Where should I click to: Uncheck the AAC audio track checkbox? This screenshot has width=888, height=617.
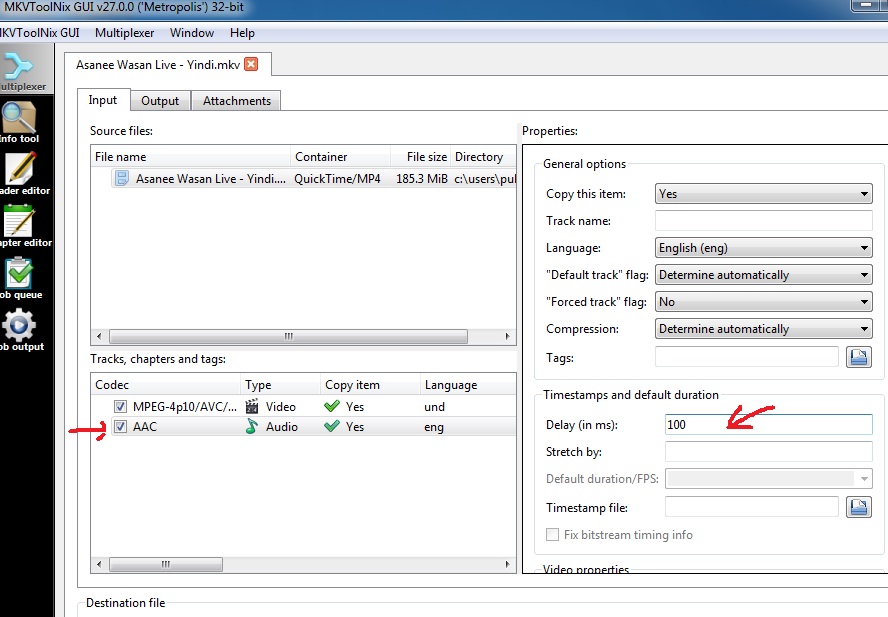pos(120,426)
